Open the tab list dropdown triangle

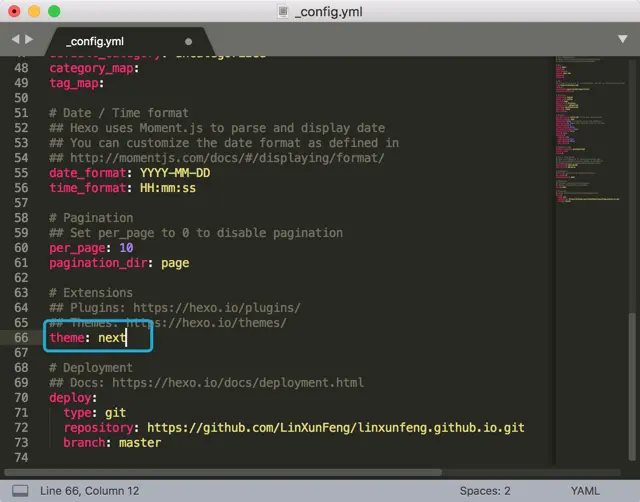click(622, 39)
